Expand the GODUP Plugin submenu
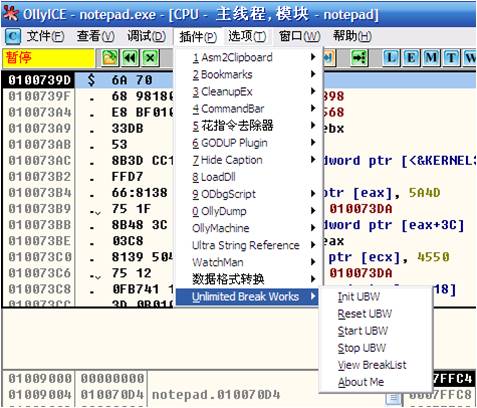Image resolution: width=477 pixels, height=408 pixels. click(248, 143)
